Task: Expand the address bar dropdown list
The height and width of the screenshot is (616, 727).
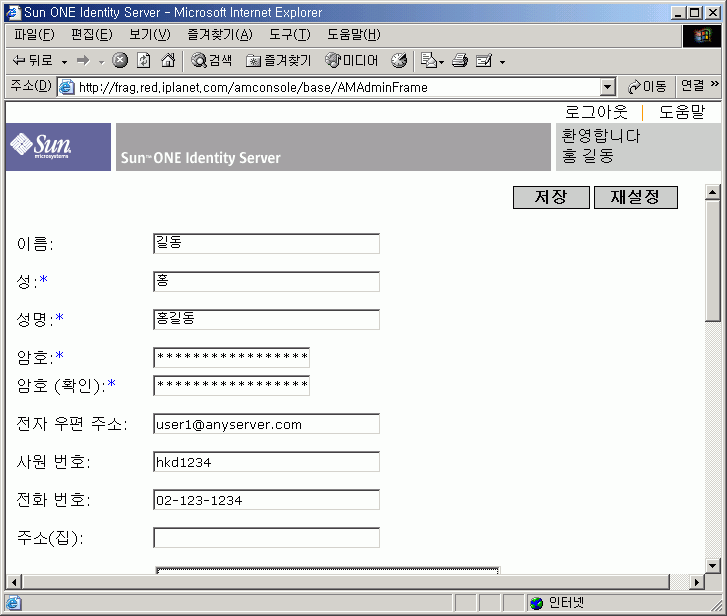Action: (x=607, y=87)
